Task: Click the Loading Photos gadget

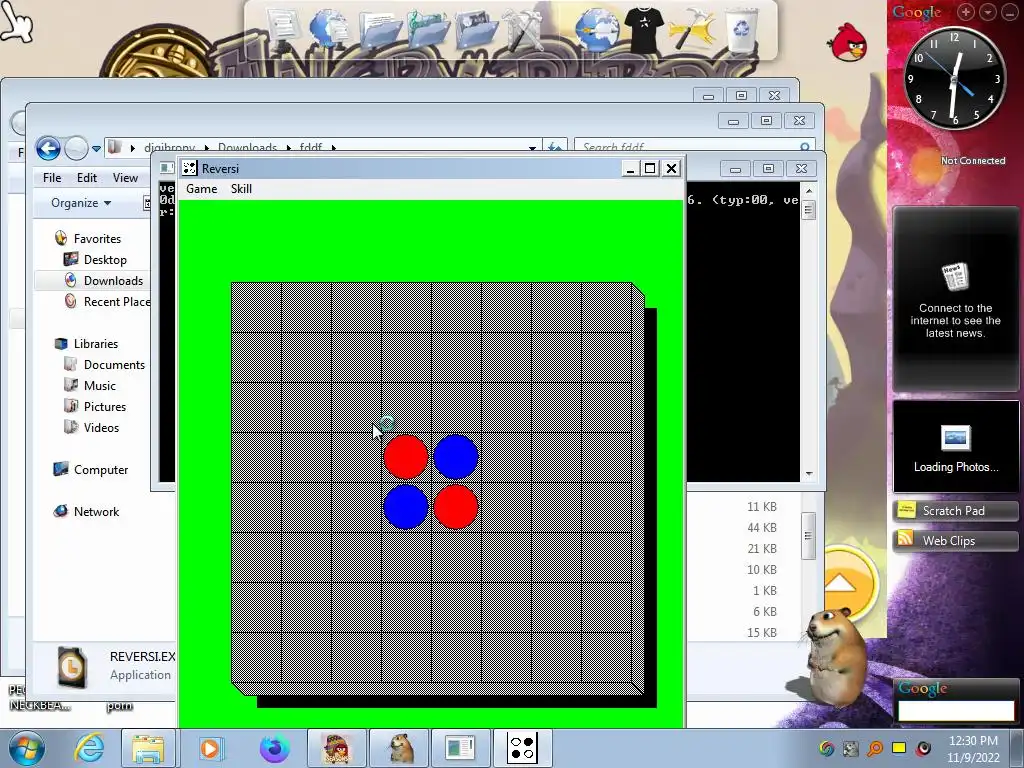Action: (955, 447)
